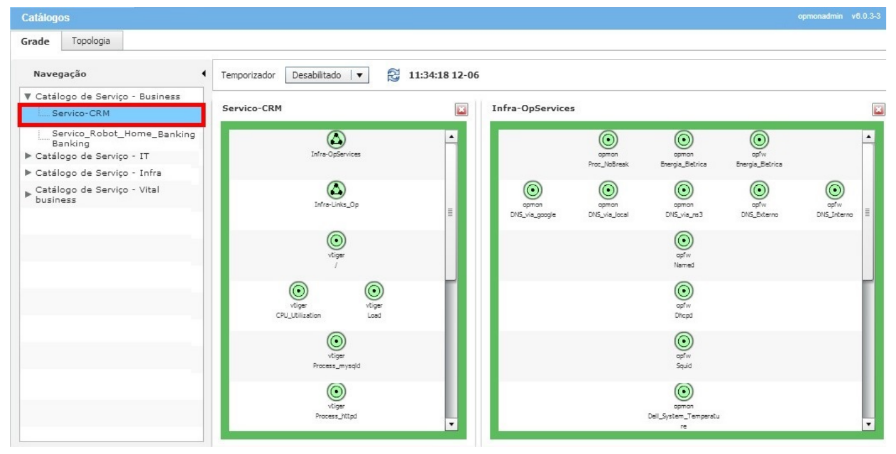
Task: Close the Servico-CRM panel
Action: tap(461, 109)
